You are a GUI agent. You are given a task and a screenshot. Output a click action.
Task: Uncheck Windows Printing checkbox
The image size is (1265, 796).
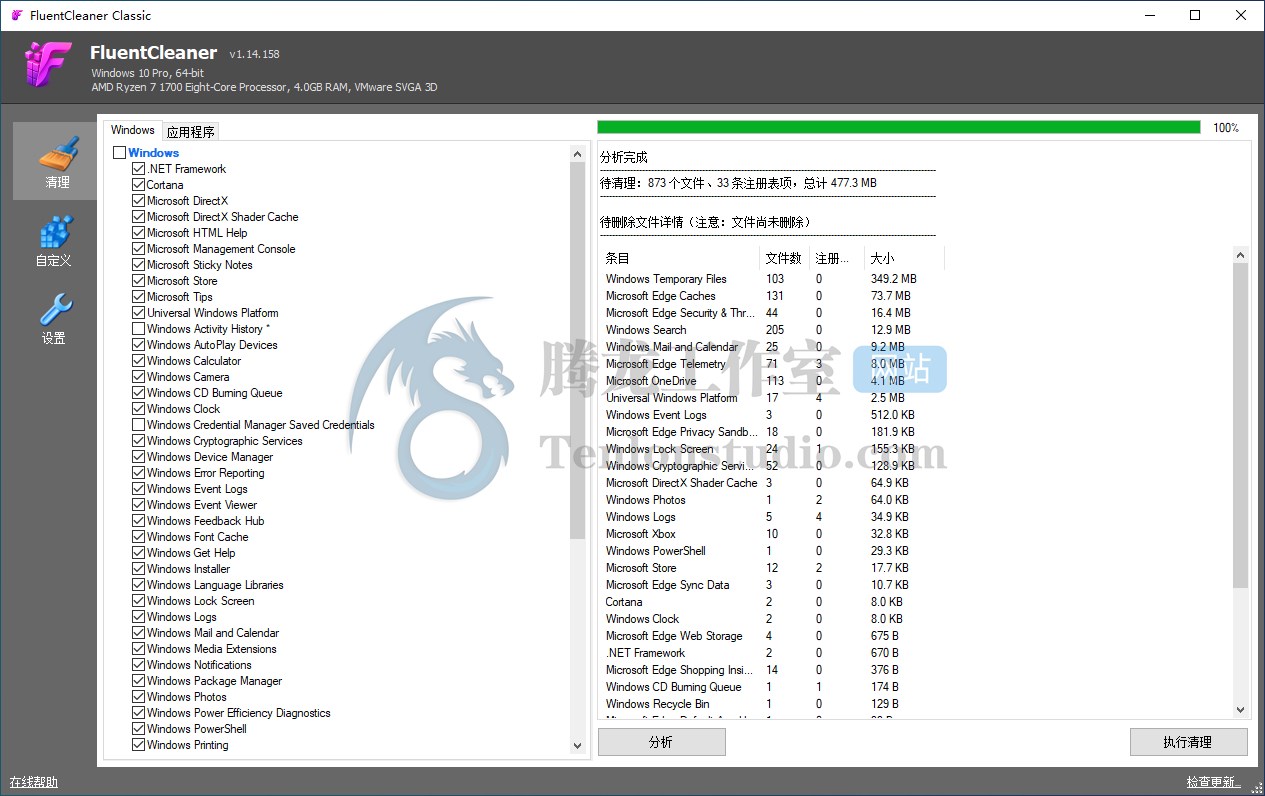point(139,745)
